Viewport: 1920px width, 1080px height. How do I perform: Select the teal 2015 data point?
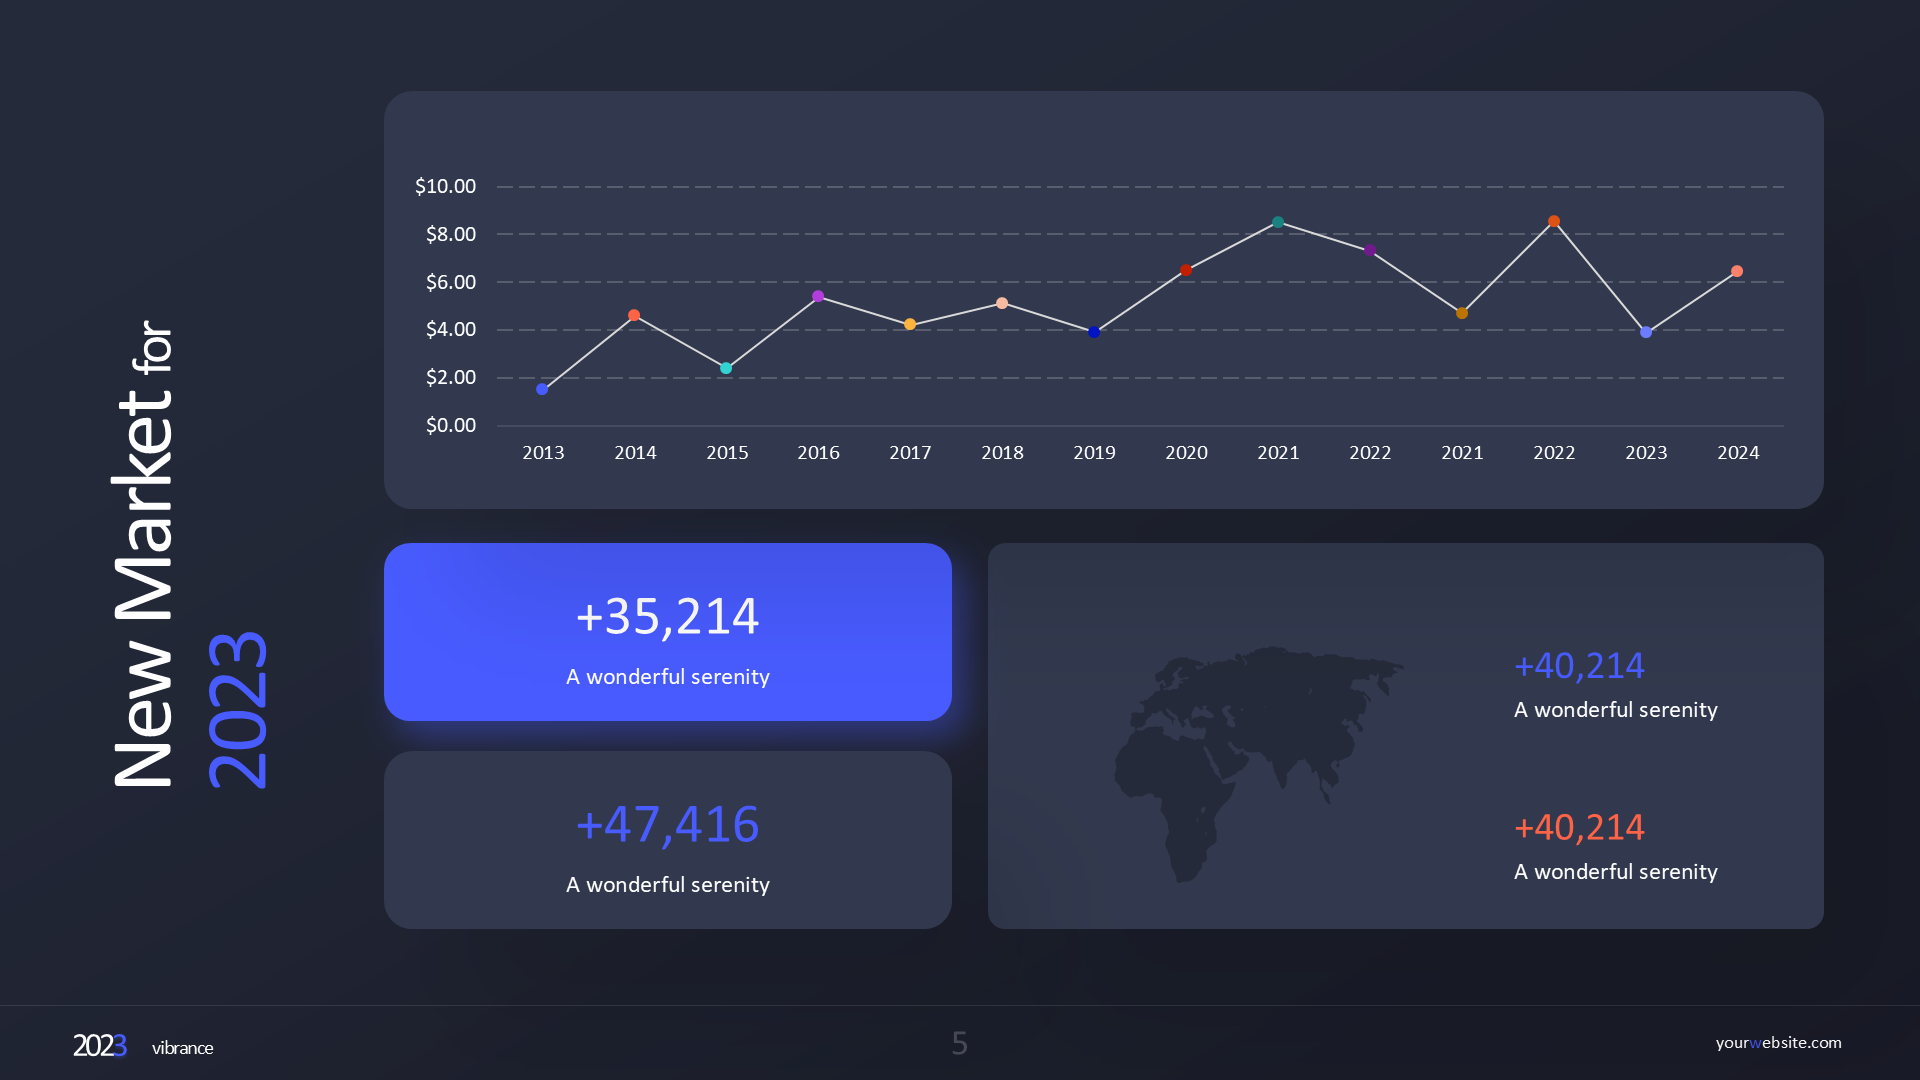727,368
